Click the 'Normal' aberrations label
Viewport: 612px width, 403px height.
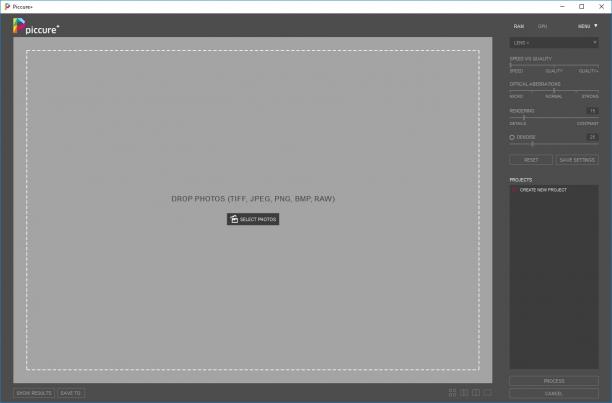tap(554, 96)
